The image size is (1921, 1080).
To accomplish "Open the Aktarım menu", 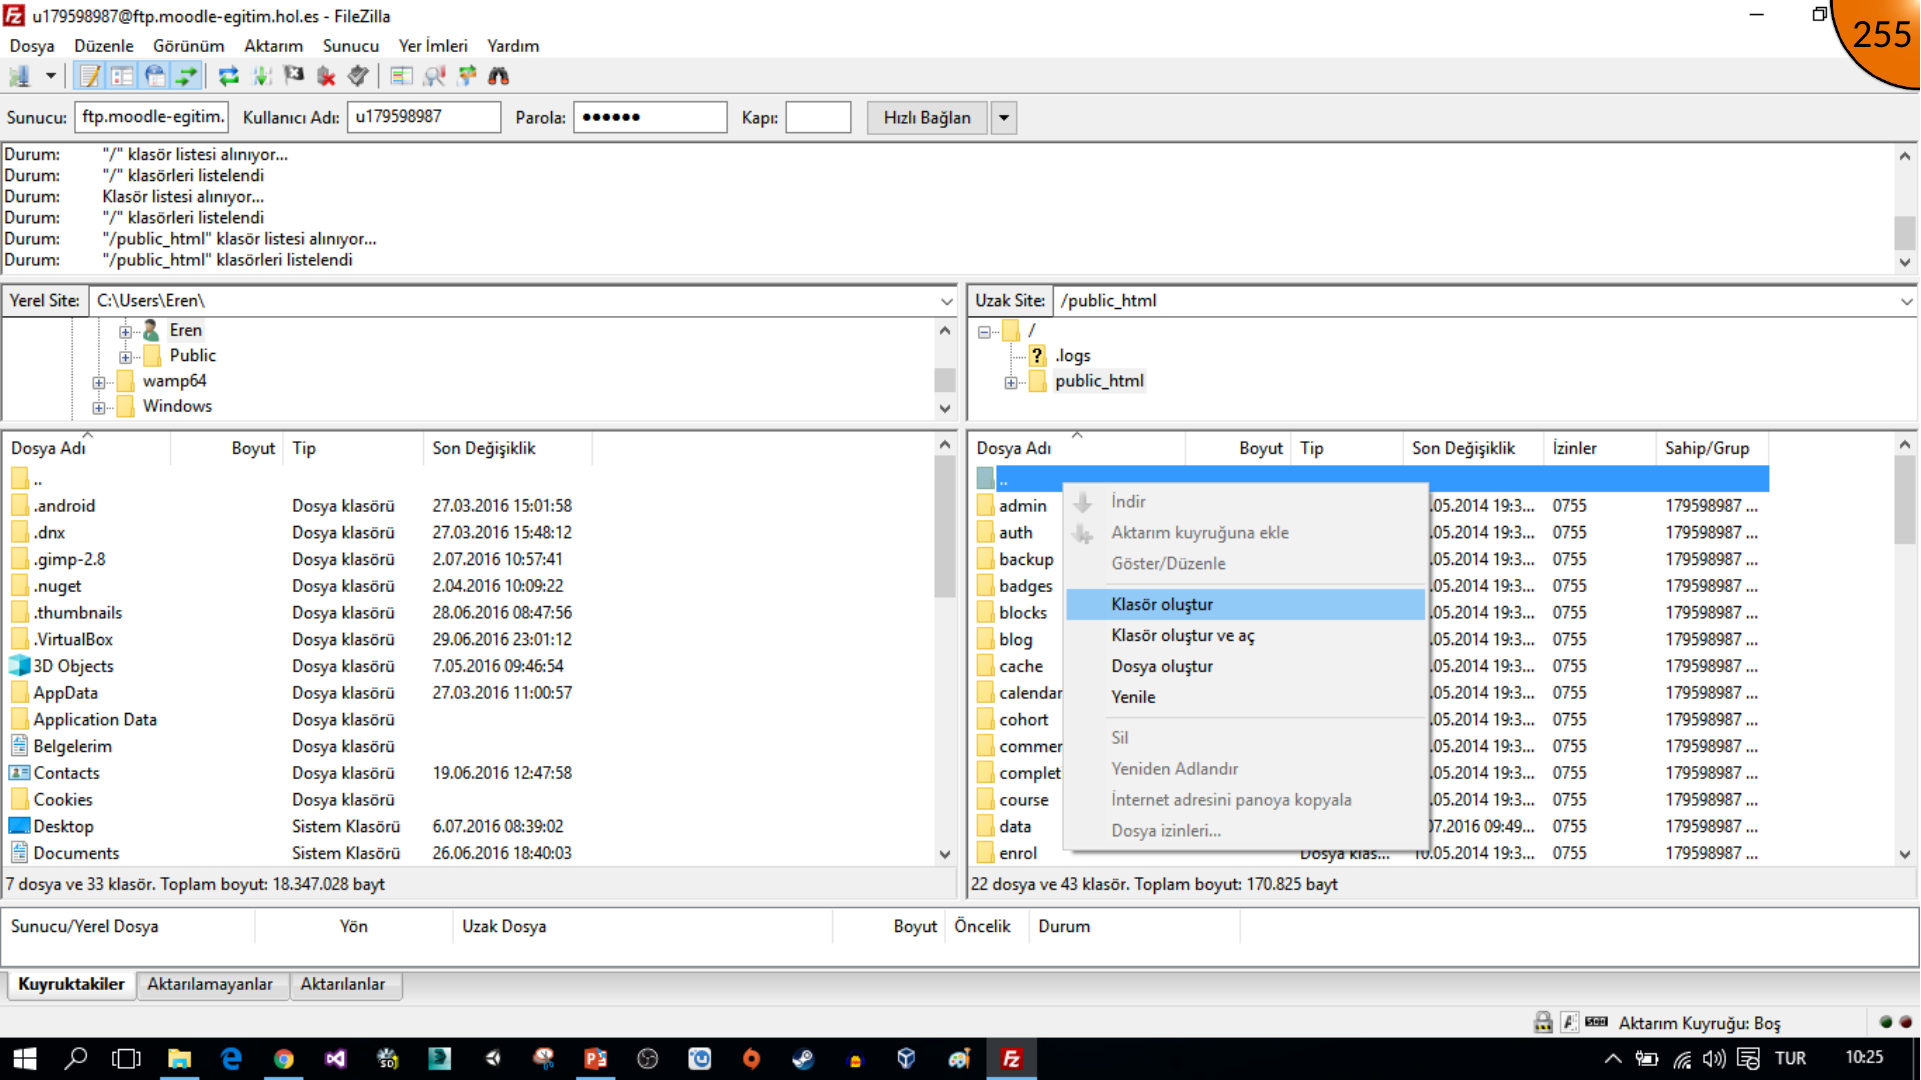I will click(273, 46).
